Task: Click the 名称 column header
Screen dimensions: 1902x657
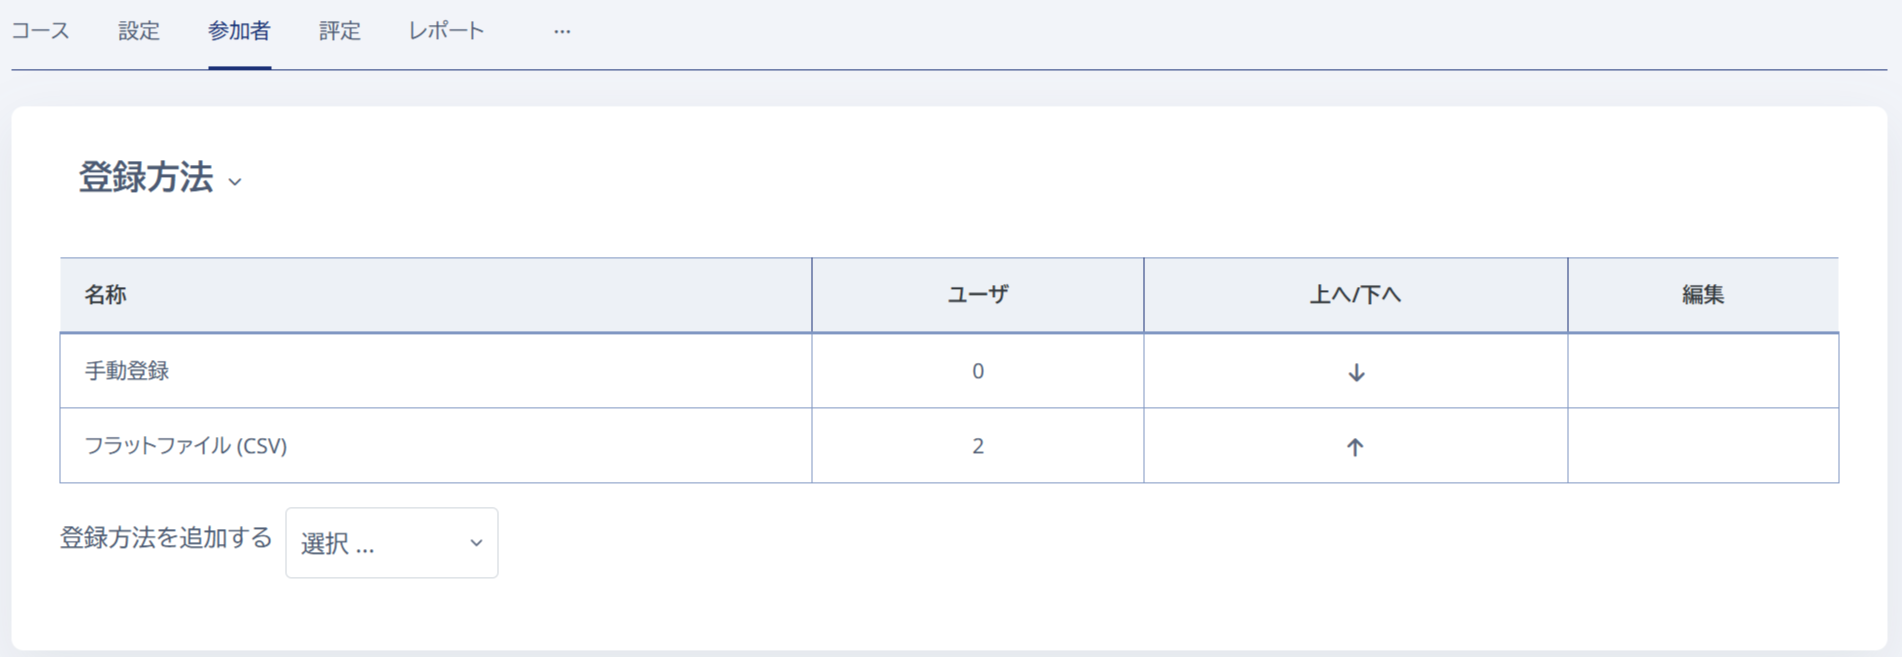Action: 108,294
